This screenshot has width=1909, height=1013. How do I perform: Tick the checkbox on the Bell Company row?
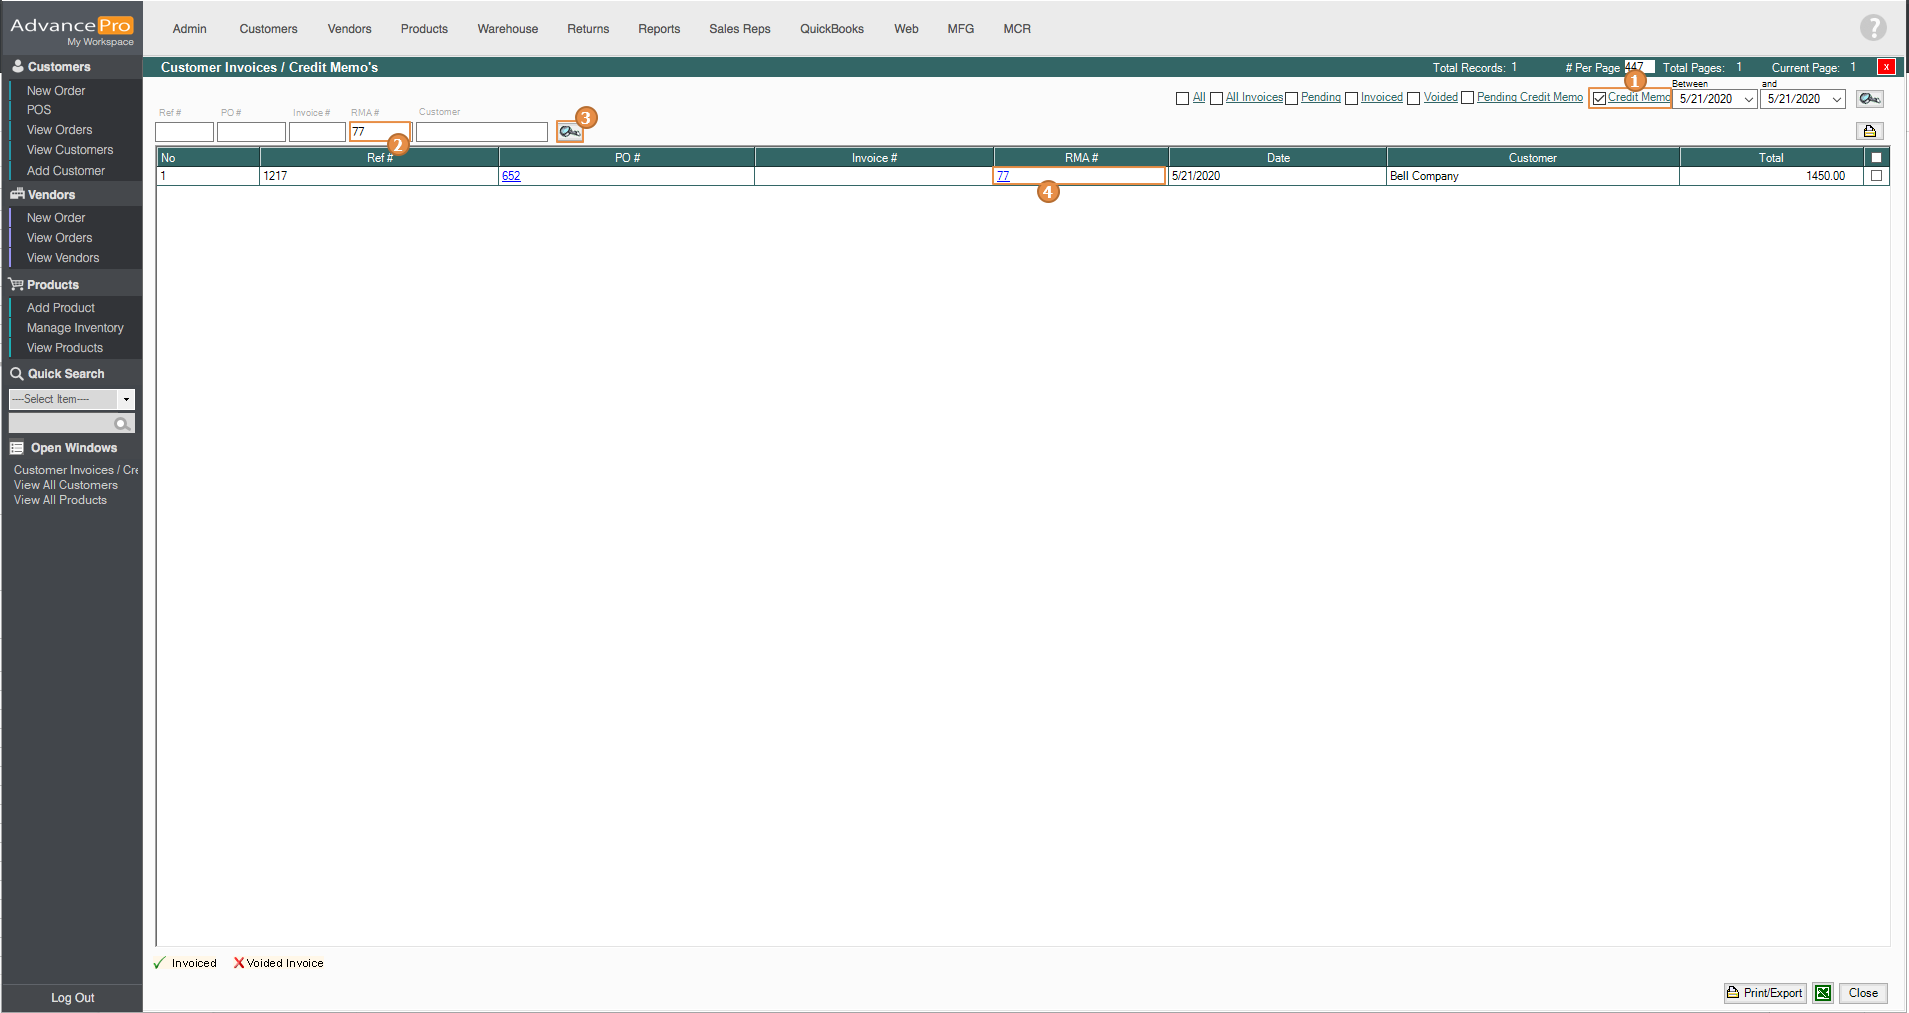1876,176
